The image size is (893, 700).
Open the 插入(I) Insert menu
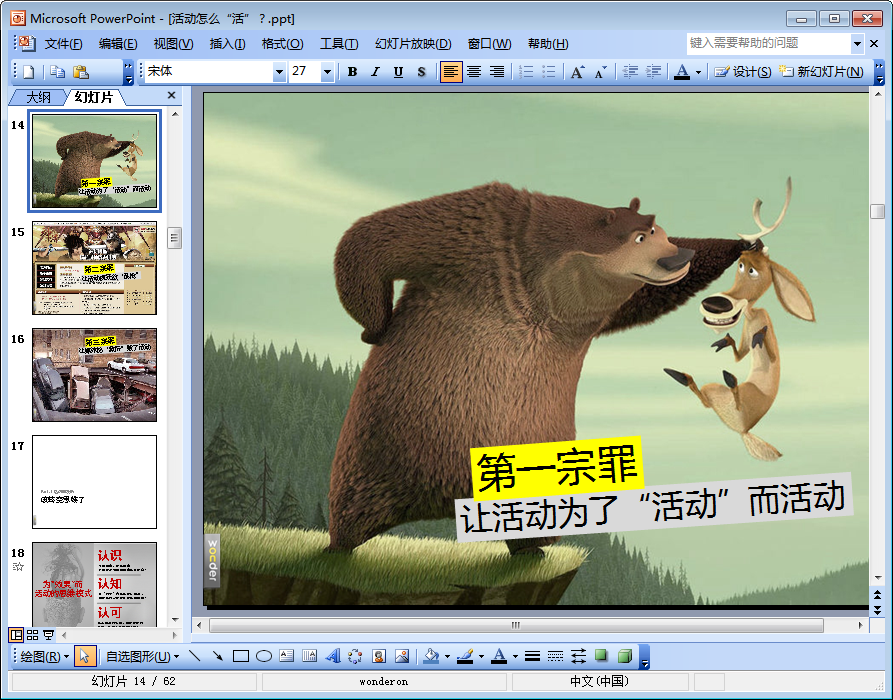tap(227, 44)
